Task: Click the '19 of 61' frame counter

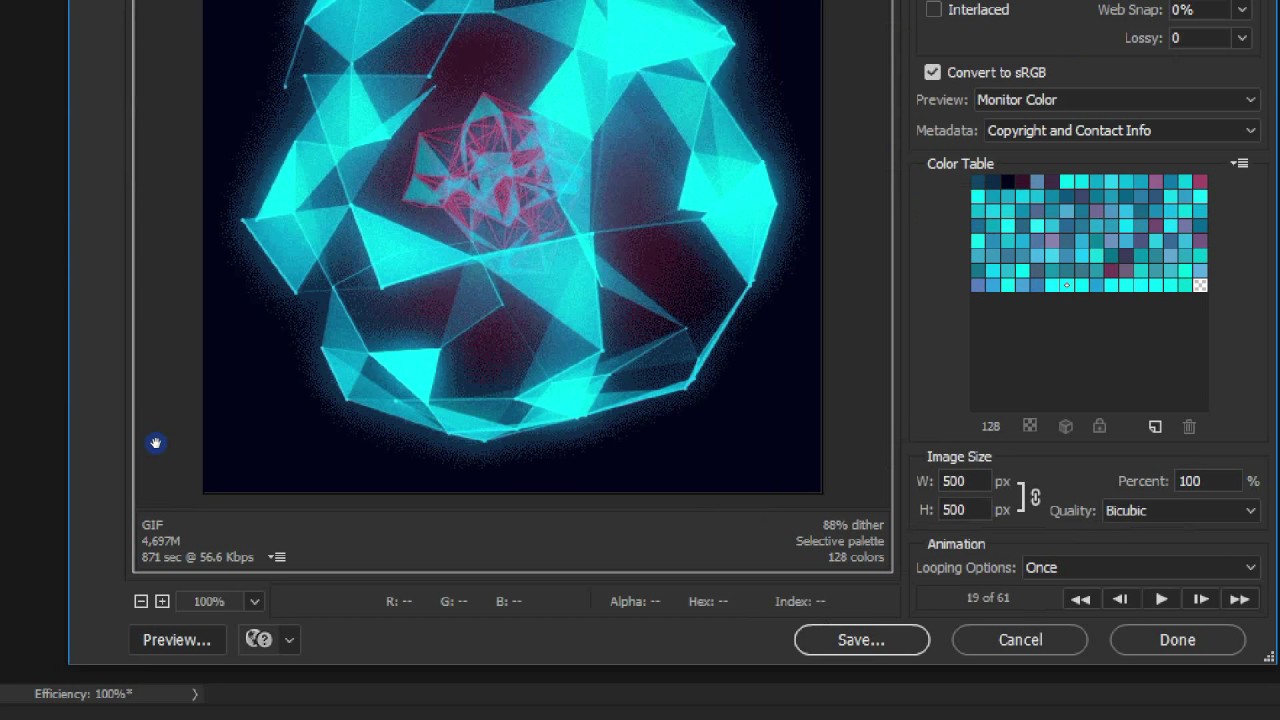Action: tap(988, 597)
